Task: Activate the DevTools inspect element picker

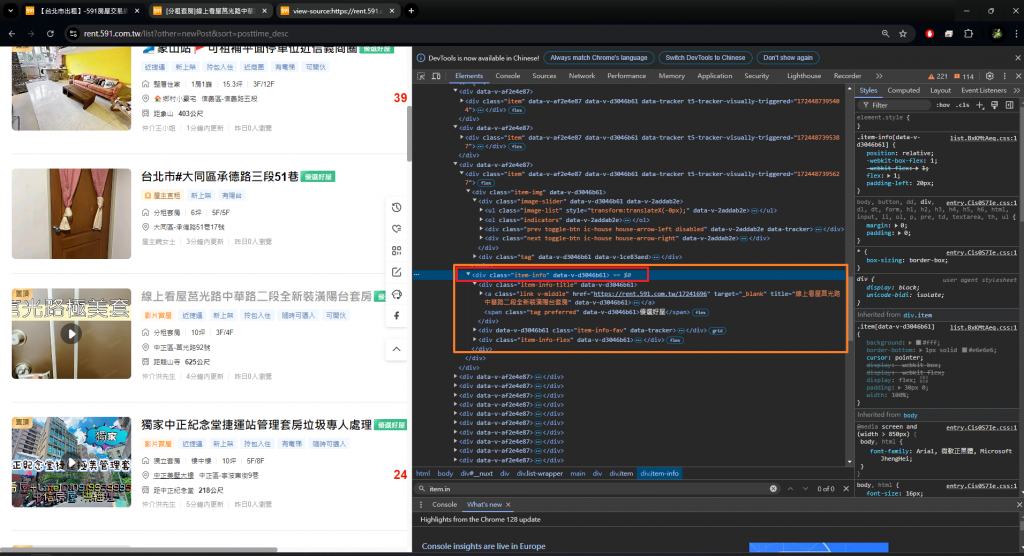Action: 421,76
